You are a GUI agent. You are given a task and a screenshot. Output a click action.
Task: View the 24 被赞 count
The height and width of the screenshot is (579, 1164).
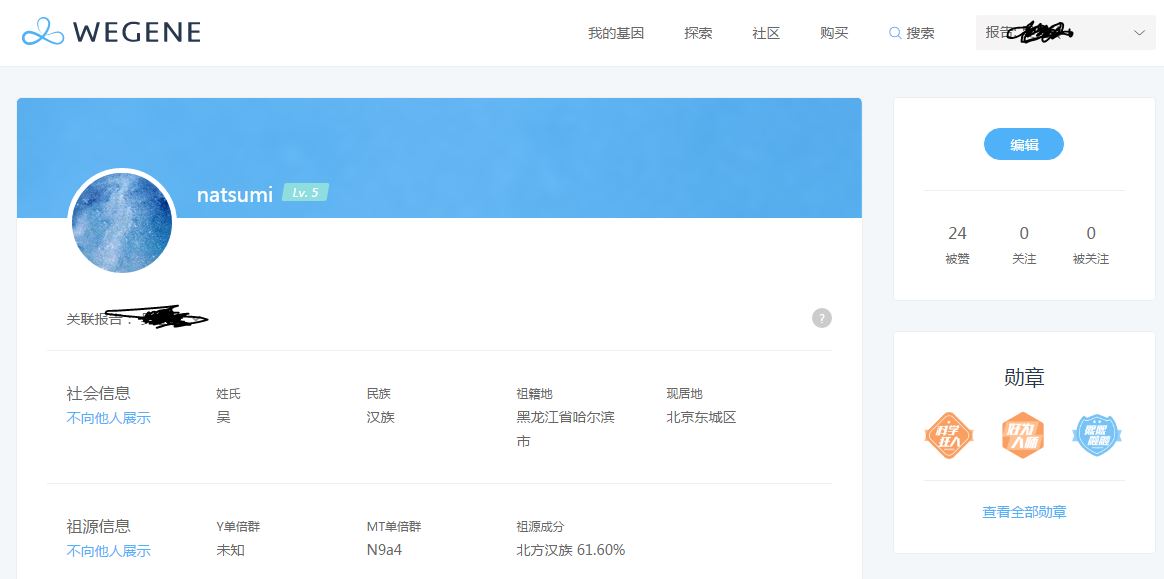pyautogui.click(x=957, y=243)
